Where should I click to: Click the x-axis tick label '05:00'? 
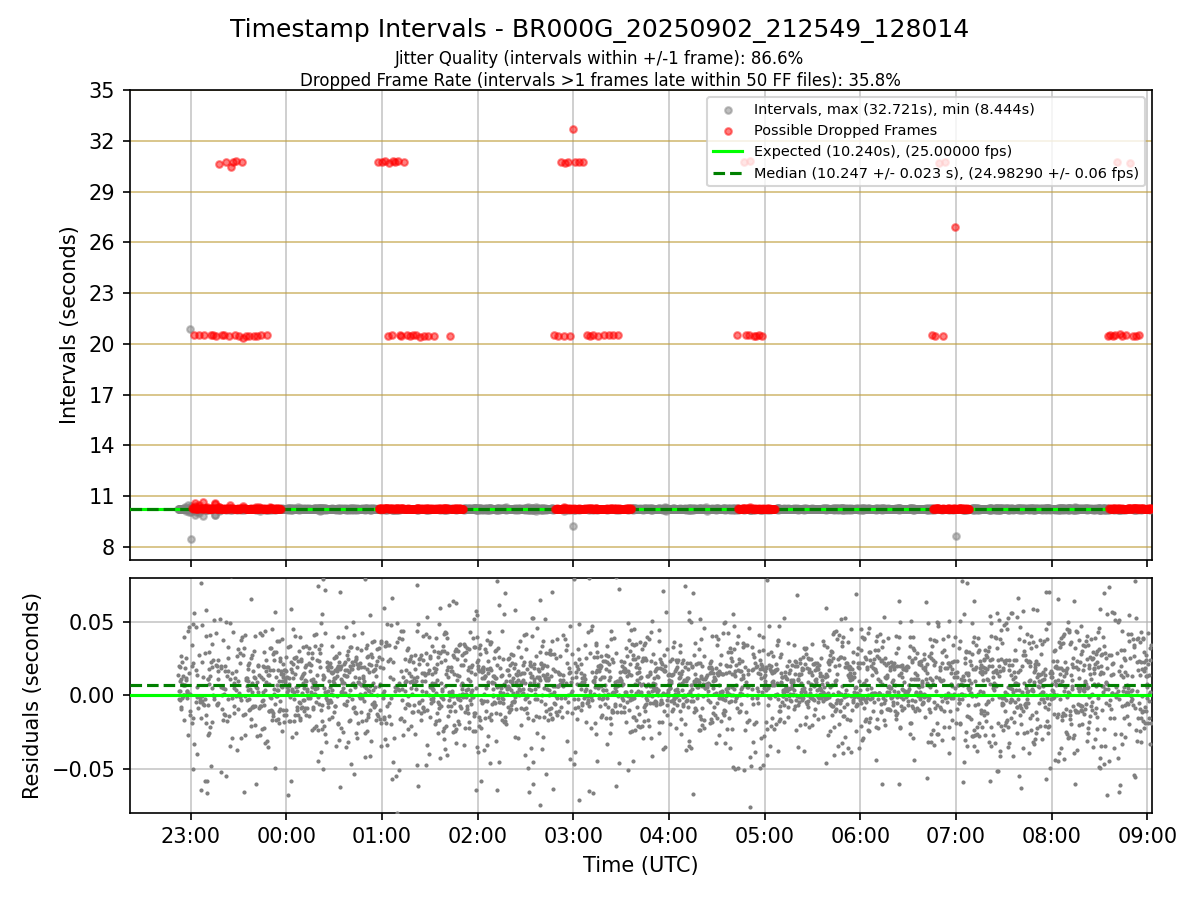(764, 836)
